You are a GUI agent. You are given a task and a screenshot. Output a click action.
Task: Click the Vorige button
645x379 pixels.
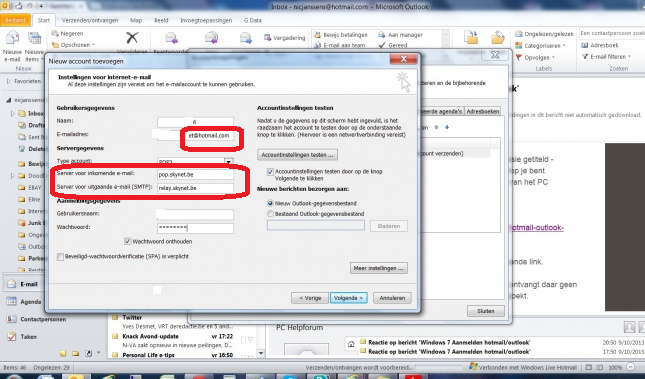tap(310, 298)
